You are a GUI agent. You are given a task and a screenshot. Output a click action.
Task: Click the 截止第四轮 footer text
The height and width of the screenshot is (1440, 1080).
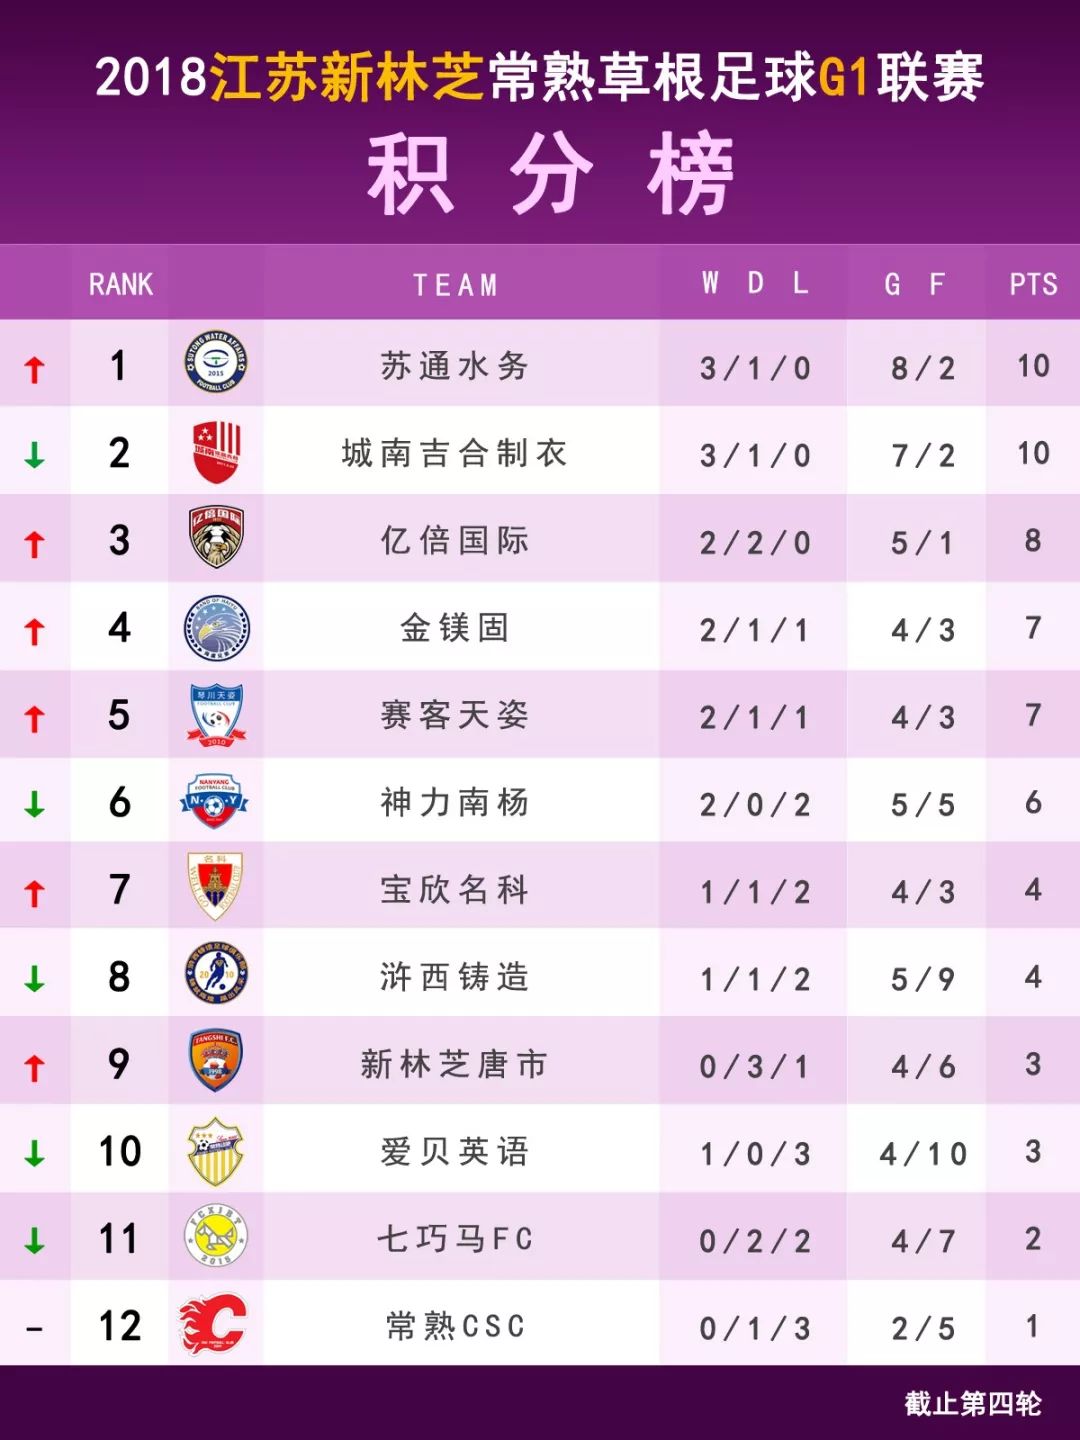pyautogui.click(x=972, y=1404)
